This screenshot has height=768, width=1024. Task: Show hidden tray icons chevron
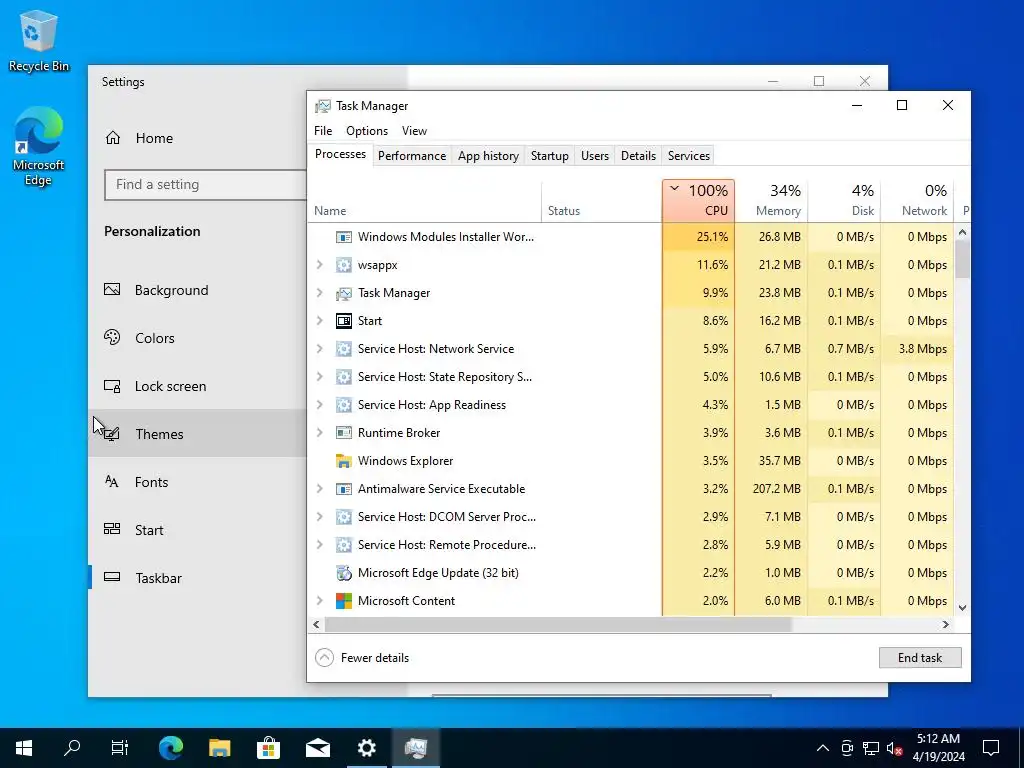pyautogui.click(x=823, y=748)
